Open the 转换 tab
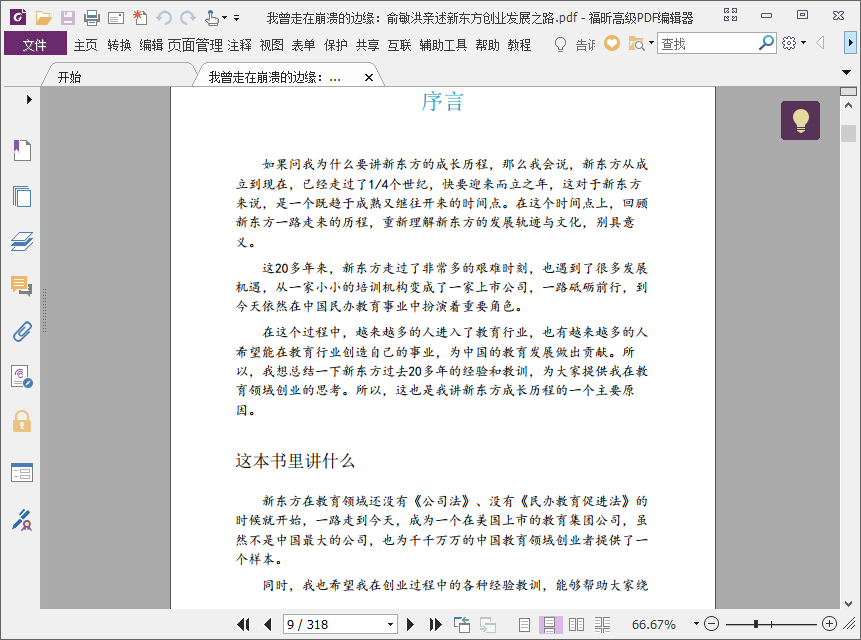861x640 pixels. point(119,44)
